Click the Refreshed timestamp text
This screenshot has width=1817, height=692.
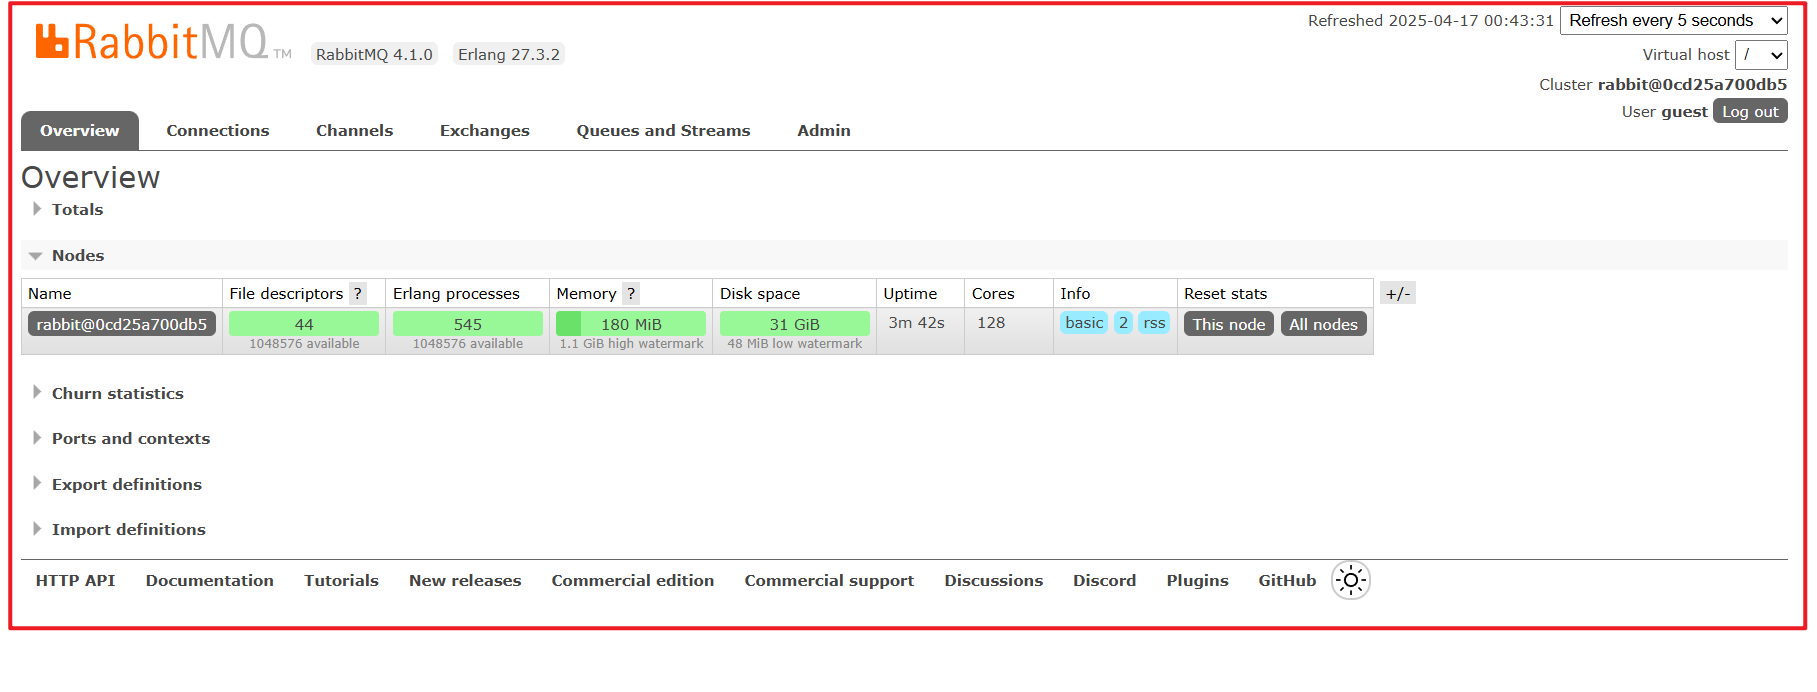[x=1430, y=20]
